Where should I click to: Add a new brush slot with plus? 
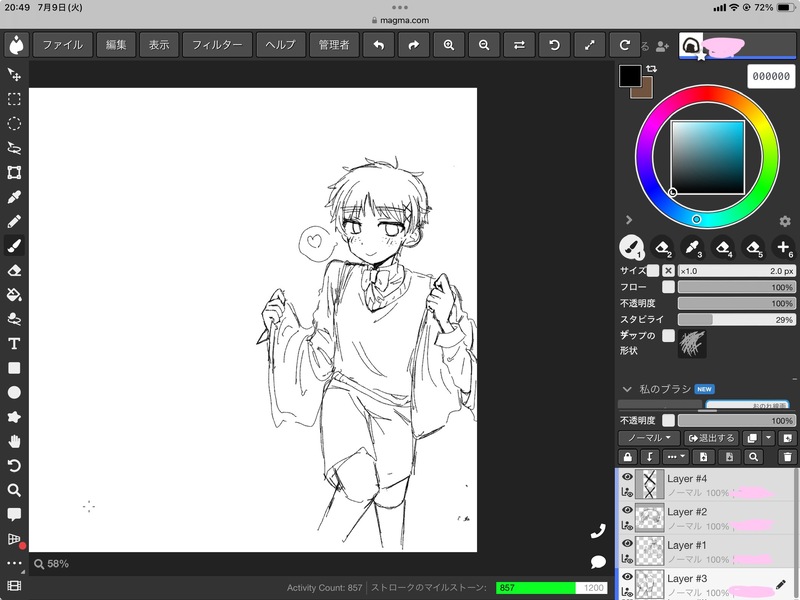click(x=783, y=247)
